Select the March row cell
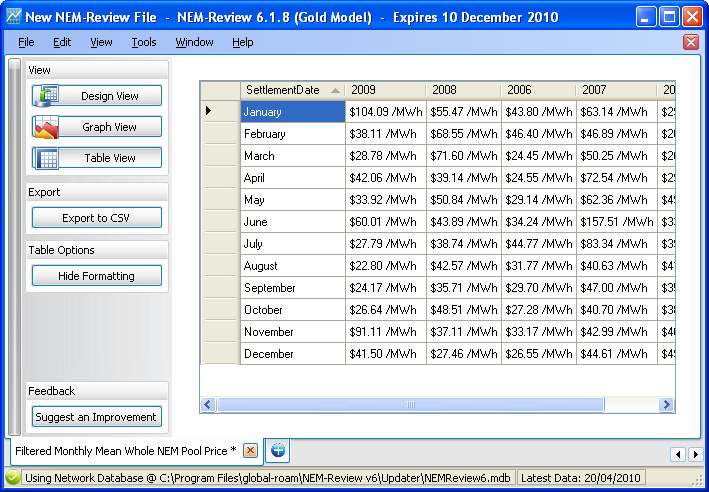Viewport: 709px width, 492px height. (x=293, y=156)
